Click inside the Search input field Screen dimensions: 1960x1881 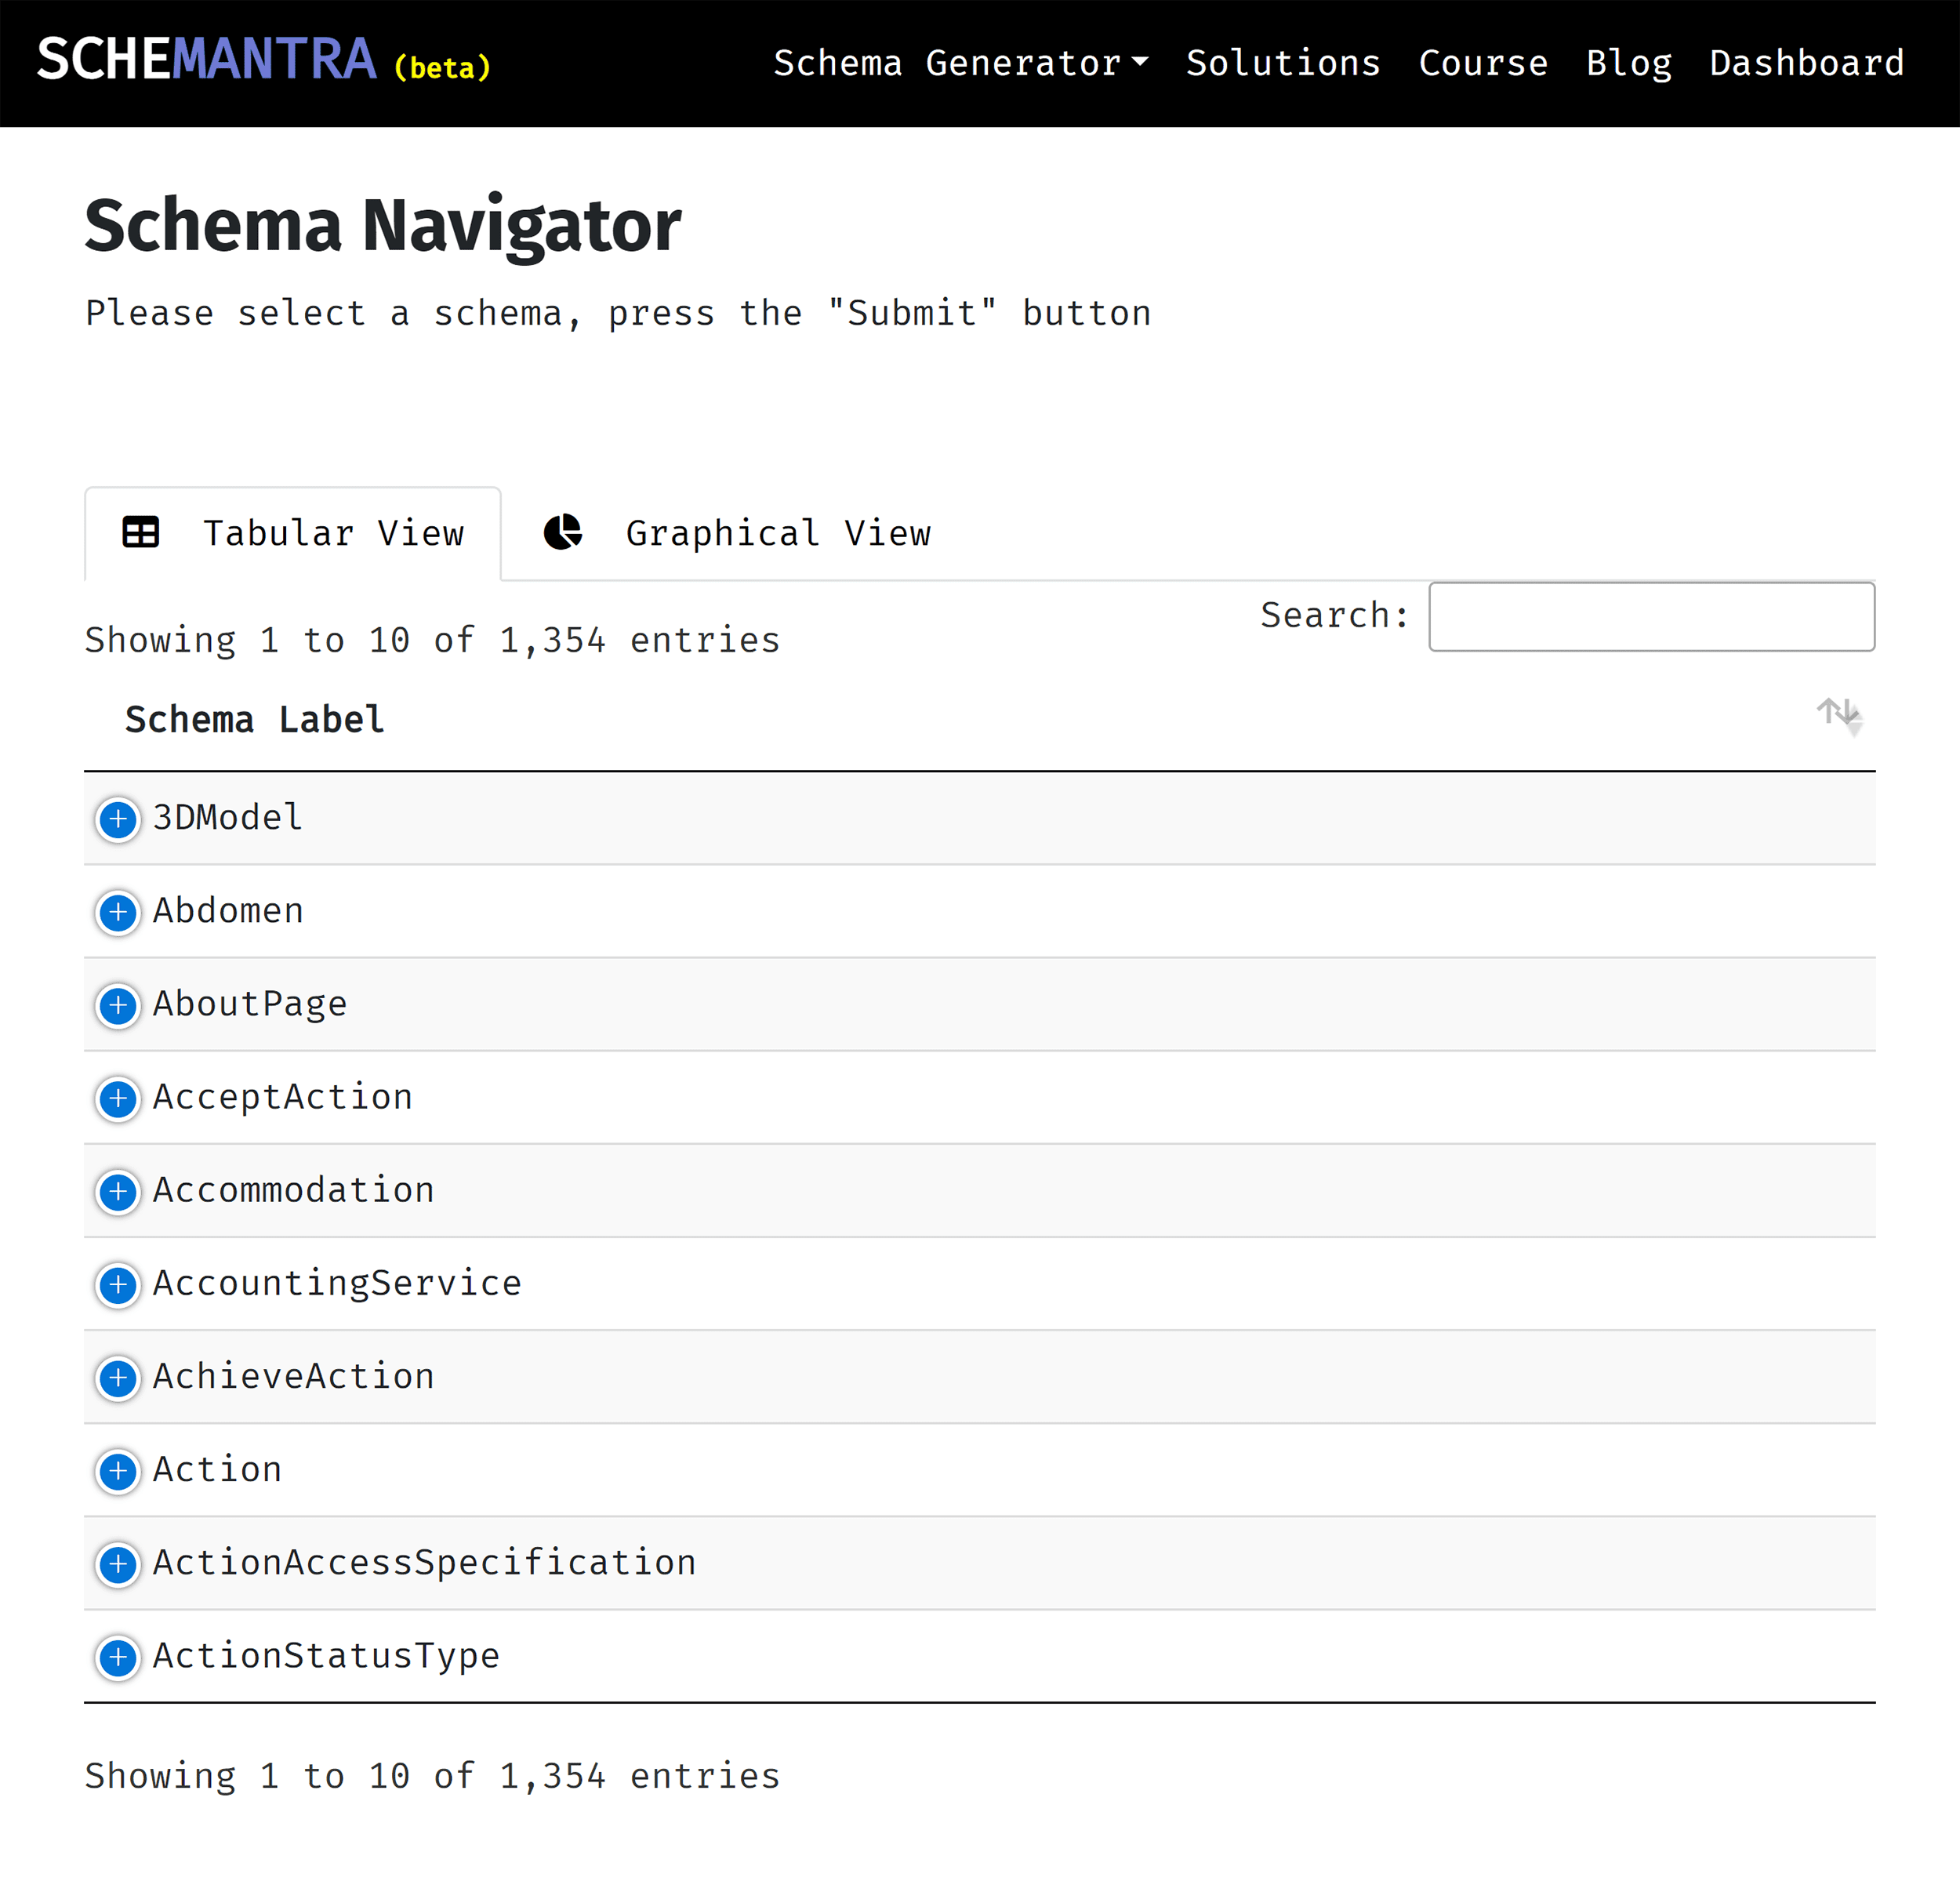point(1652,617)
